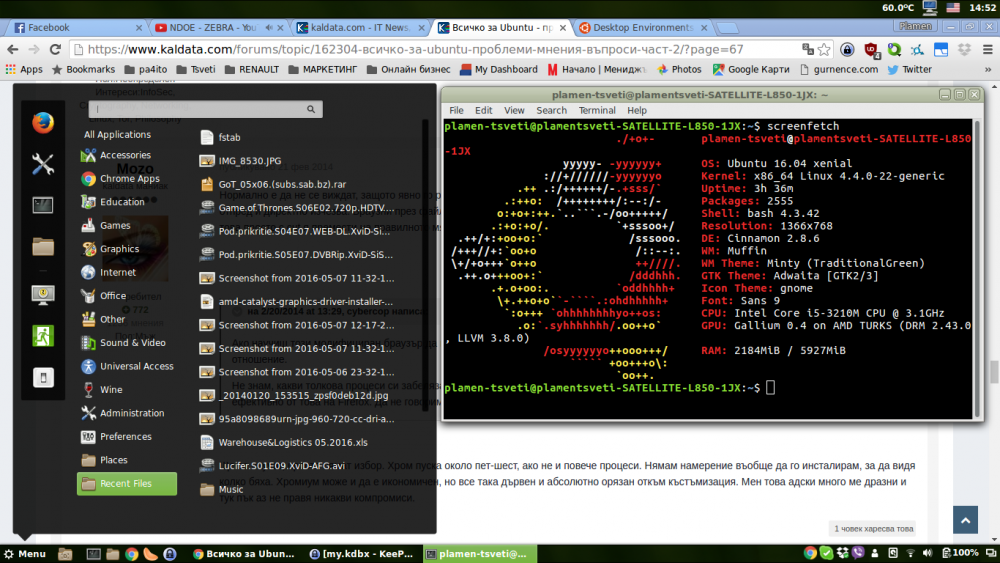Switch to the kaldata.com - IT News tab
1000x563 pixels.
click(360, 27)
